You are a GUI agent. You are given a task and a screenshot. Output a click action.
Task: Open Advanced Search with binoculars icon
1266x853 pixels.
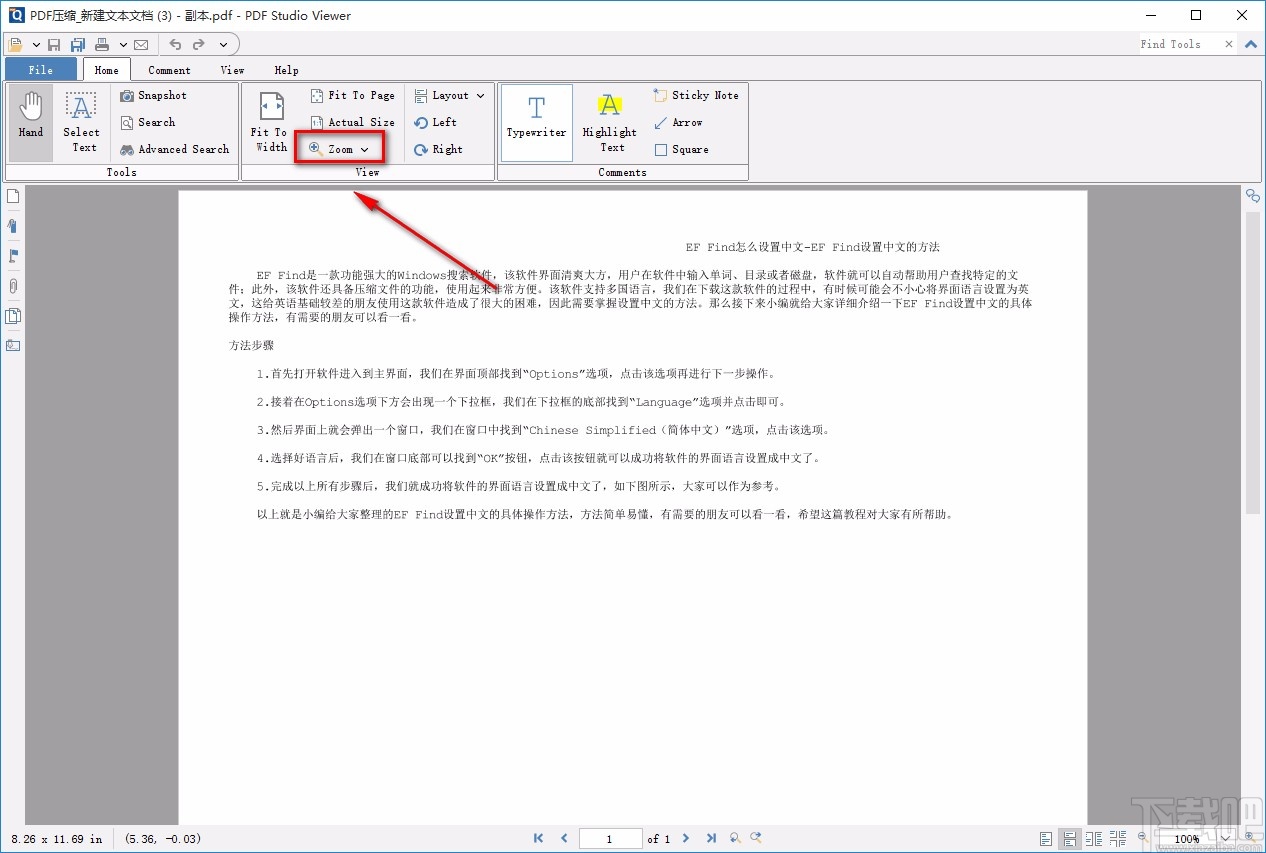tap(175, 150)
